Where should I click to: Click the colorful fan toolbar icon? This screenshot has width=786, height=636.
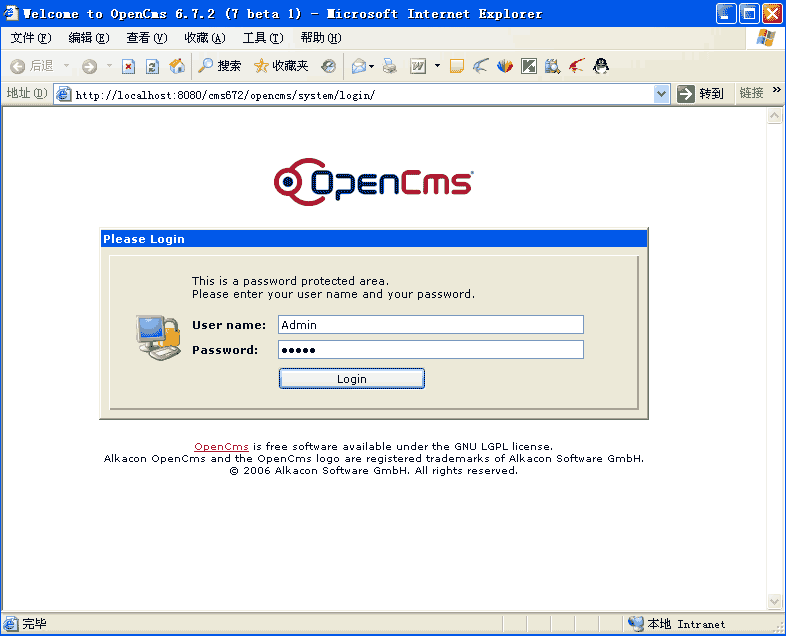[x=505, y=66]
